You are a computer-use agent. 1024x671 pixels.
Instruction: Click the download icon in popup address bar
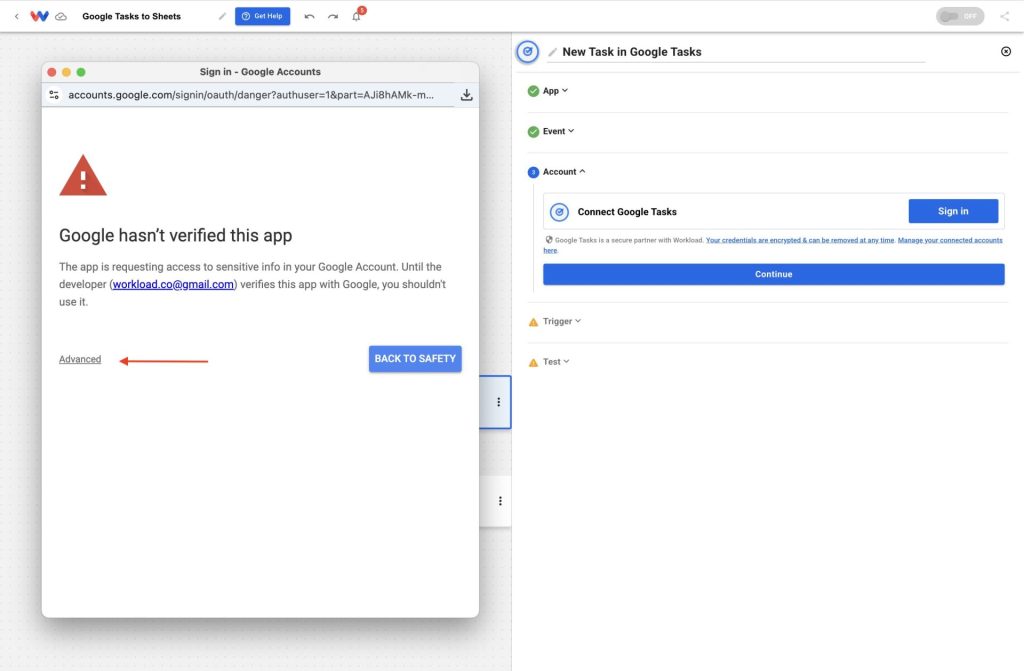466,95
